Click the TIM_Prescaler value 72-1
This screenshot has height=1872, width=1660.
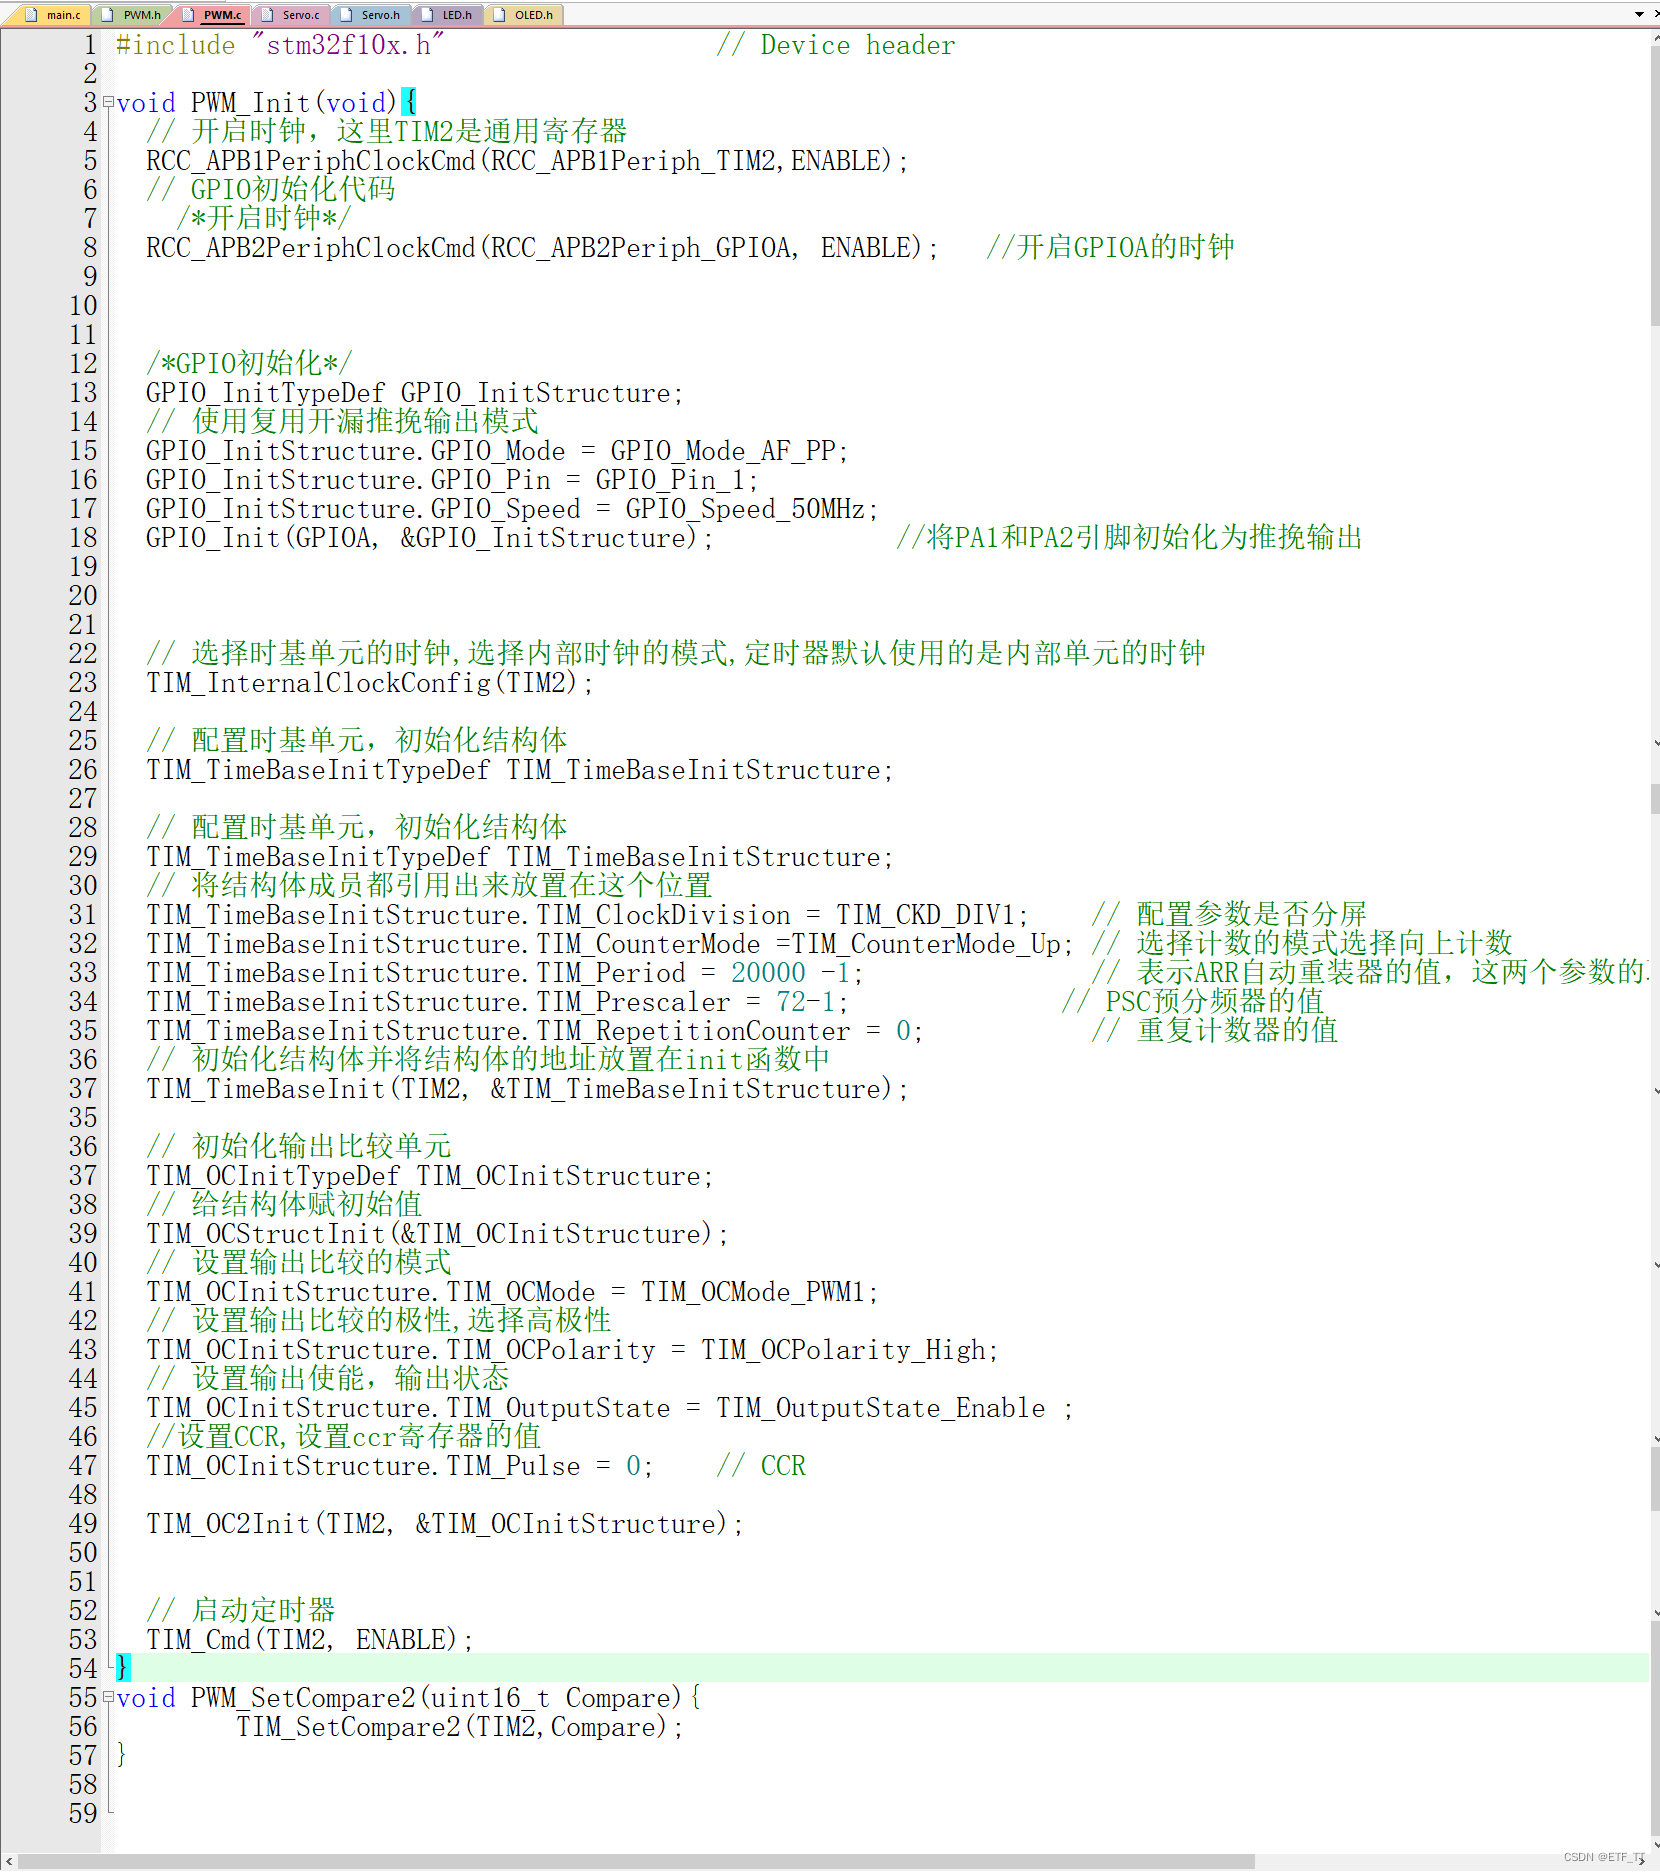tap(806, 1002)
